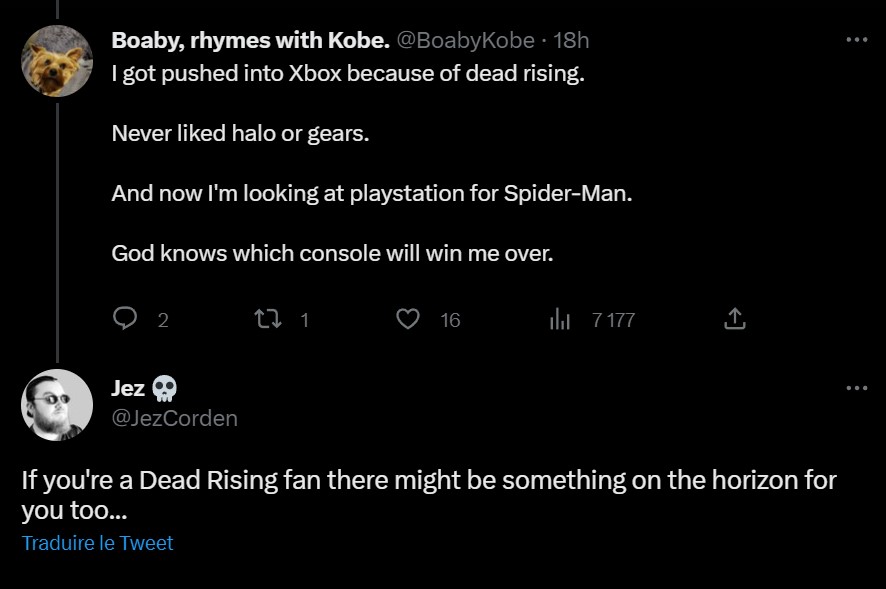Image resolution: width=886 pixels, height=589 pixels.
Task: Click the display name Jez
Action: (x=130, y=388)
